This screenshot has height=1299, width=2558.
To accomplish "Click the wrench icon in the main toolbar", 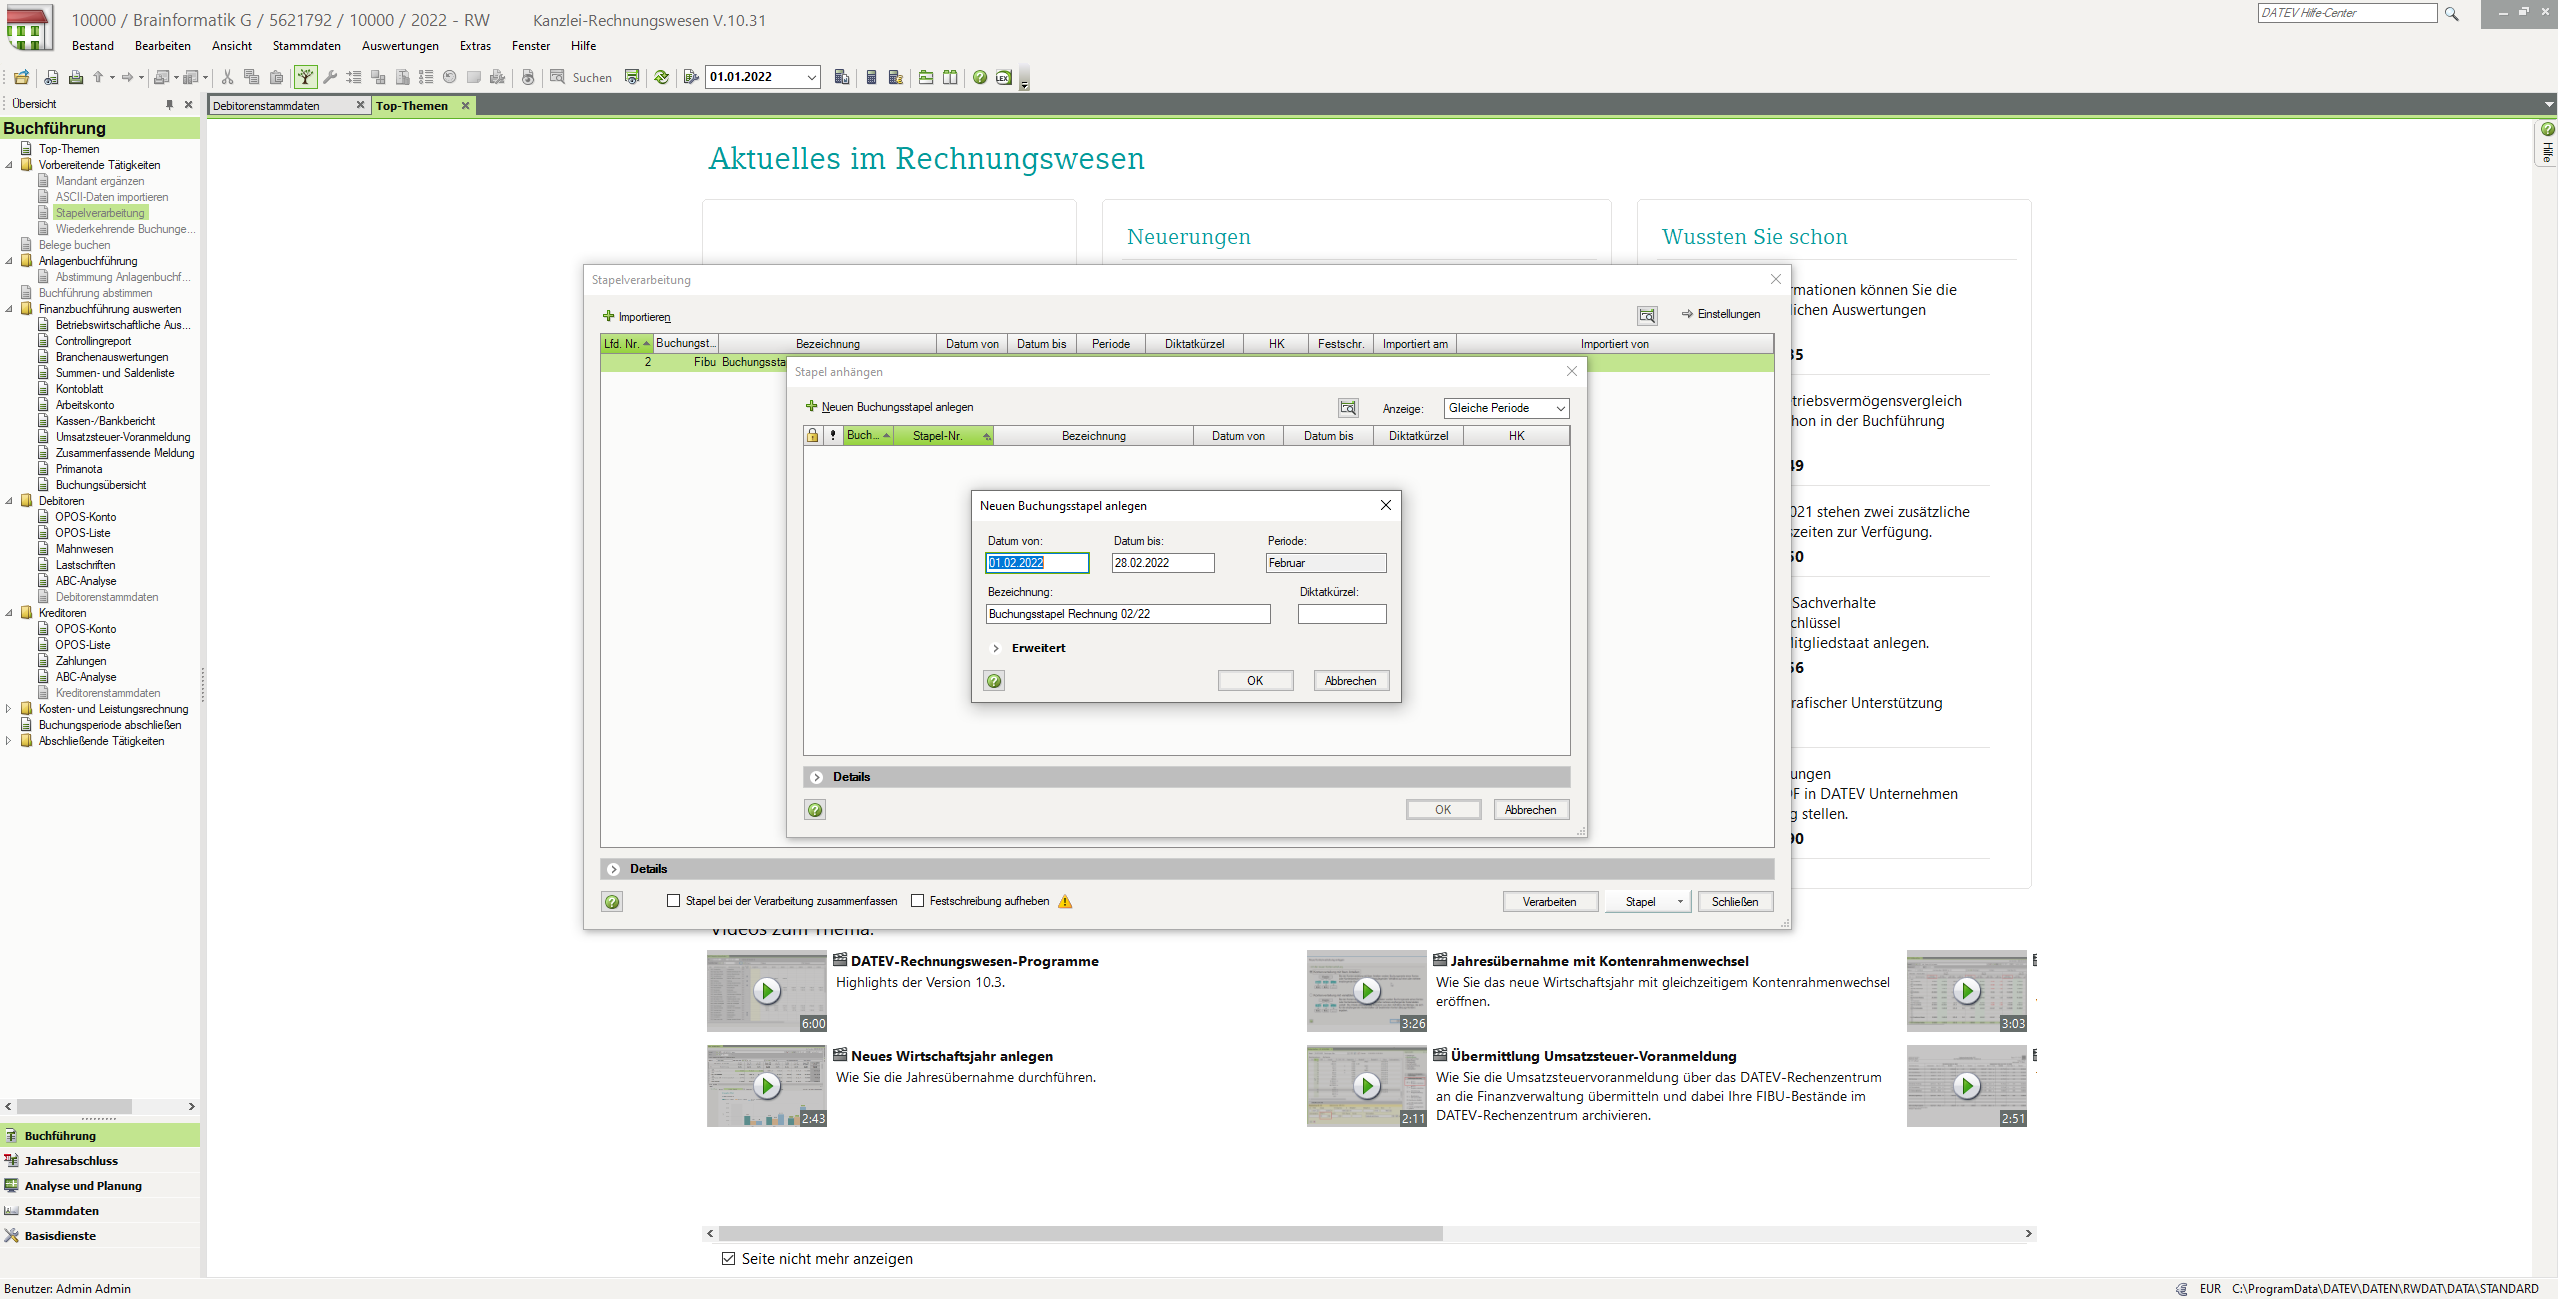I will pyautogui.click(x=329, y=77).
